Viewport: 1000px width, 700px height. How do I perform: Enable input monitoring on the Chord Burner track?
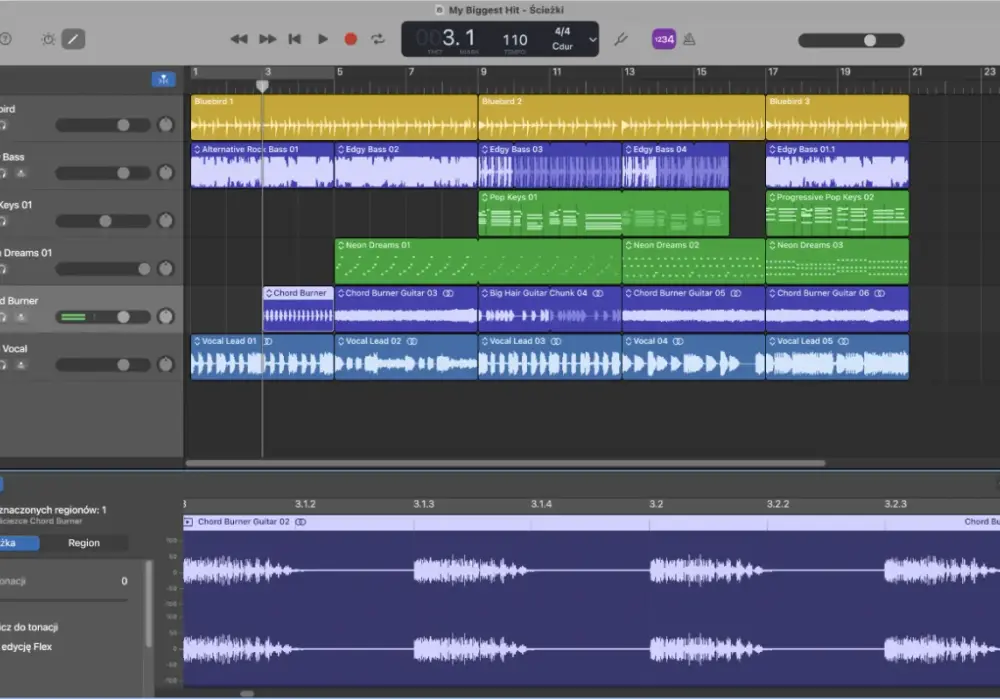(x=21, y=317)
